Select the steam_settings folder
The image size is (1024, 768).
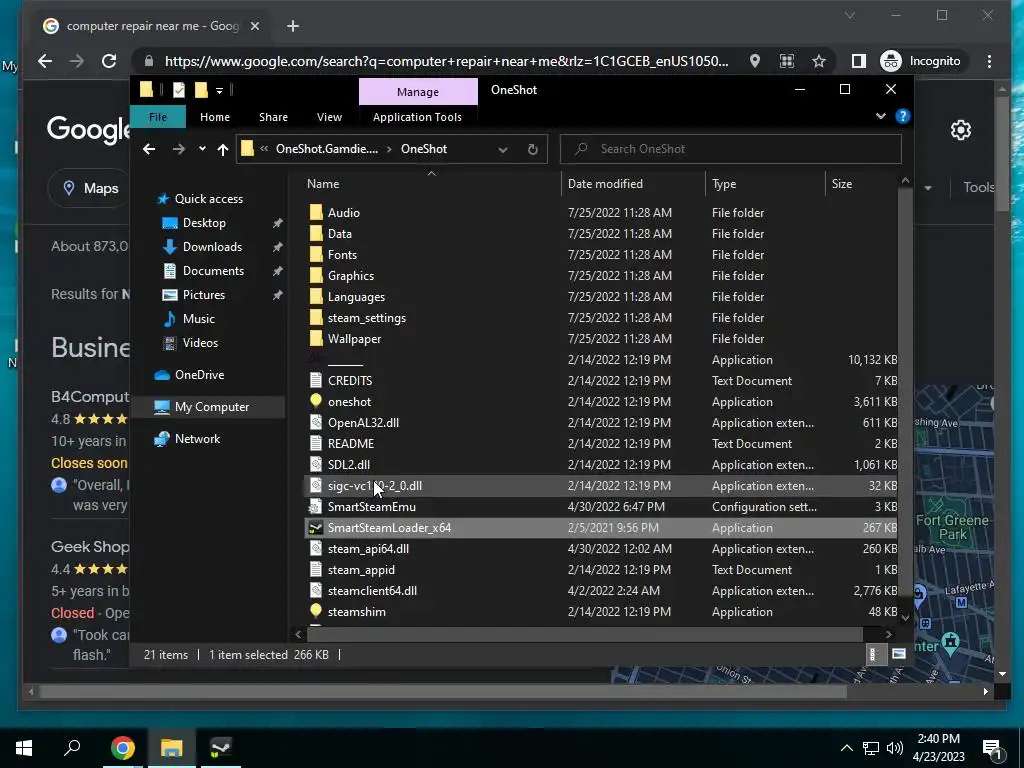[366, 317]
